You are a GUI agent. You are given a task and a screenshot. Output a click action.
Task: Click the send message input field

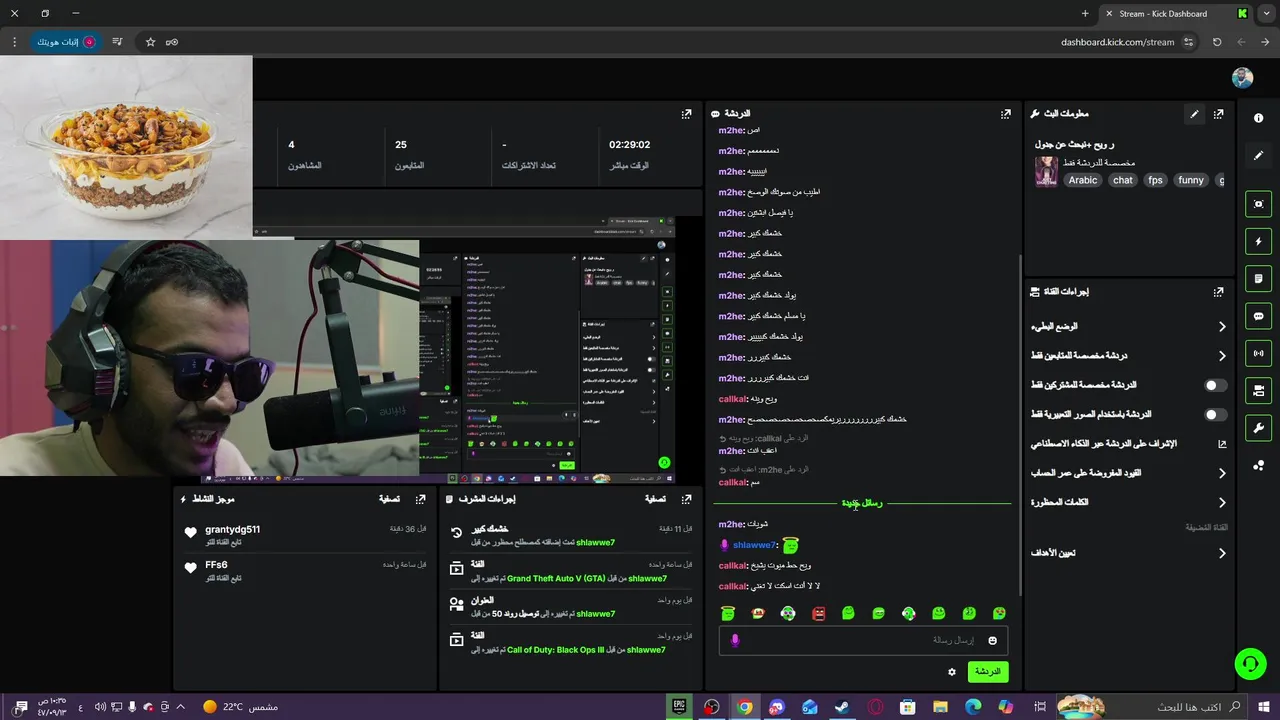(863, 640)
